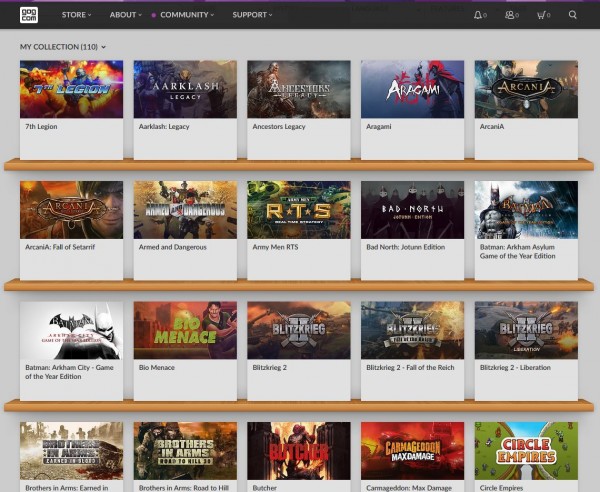This screenshot has width=600, height=492.
Task: Open Butcher game cover
Action: (x=299, y=451)
